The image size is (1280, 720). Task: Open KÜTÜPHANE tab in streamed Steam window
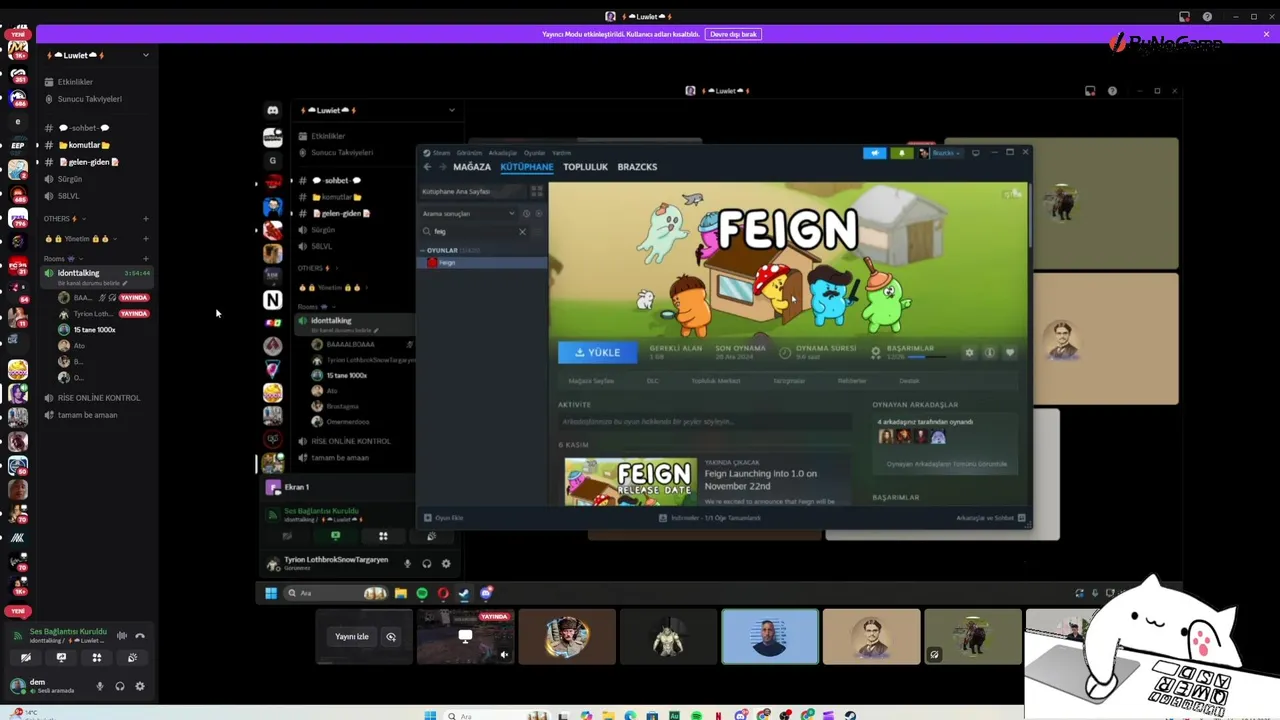[x=527, y=167]
